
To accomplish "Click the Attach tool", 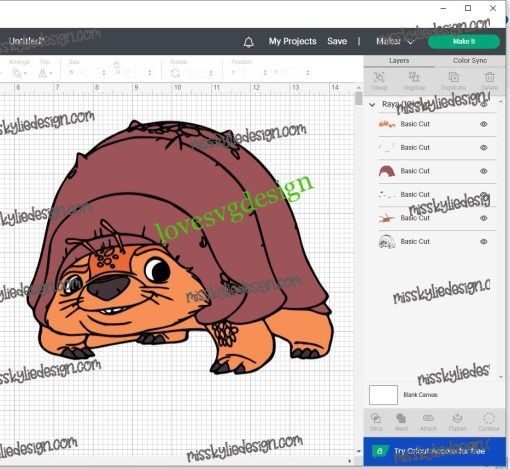I will point(428,422).
